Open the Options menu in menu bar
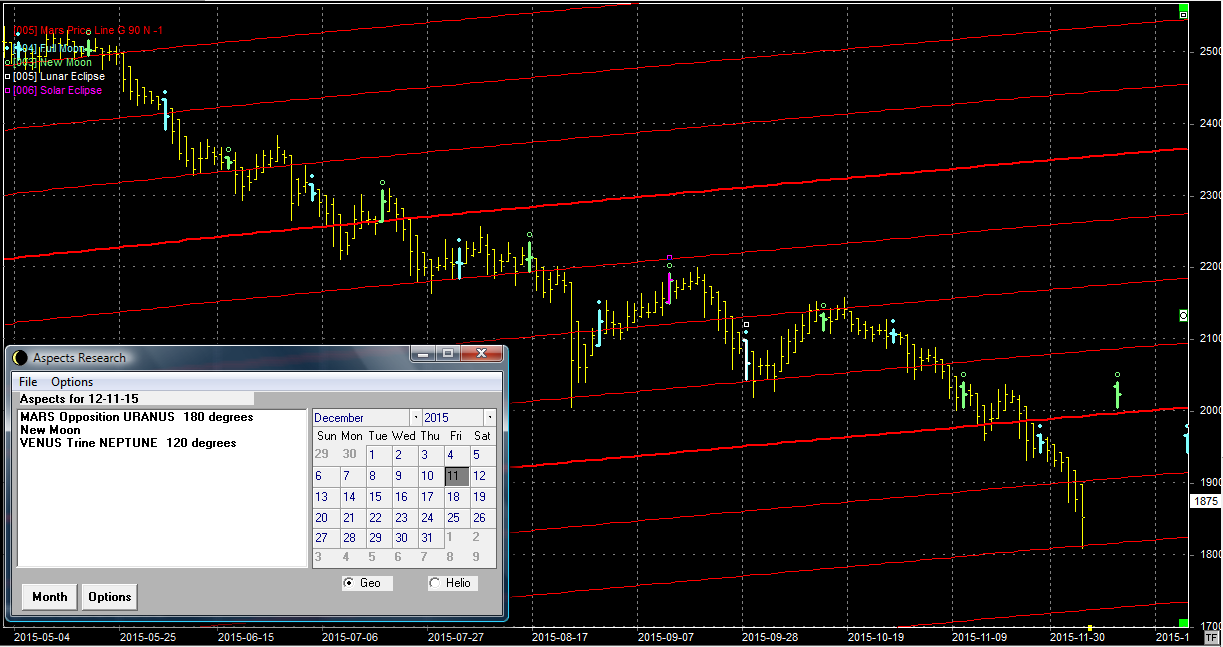This screenshot has width=1223, height=647. coord(72,382)
